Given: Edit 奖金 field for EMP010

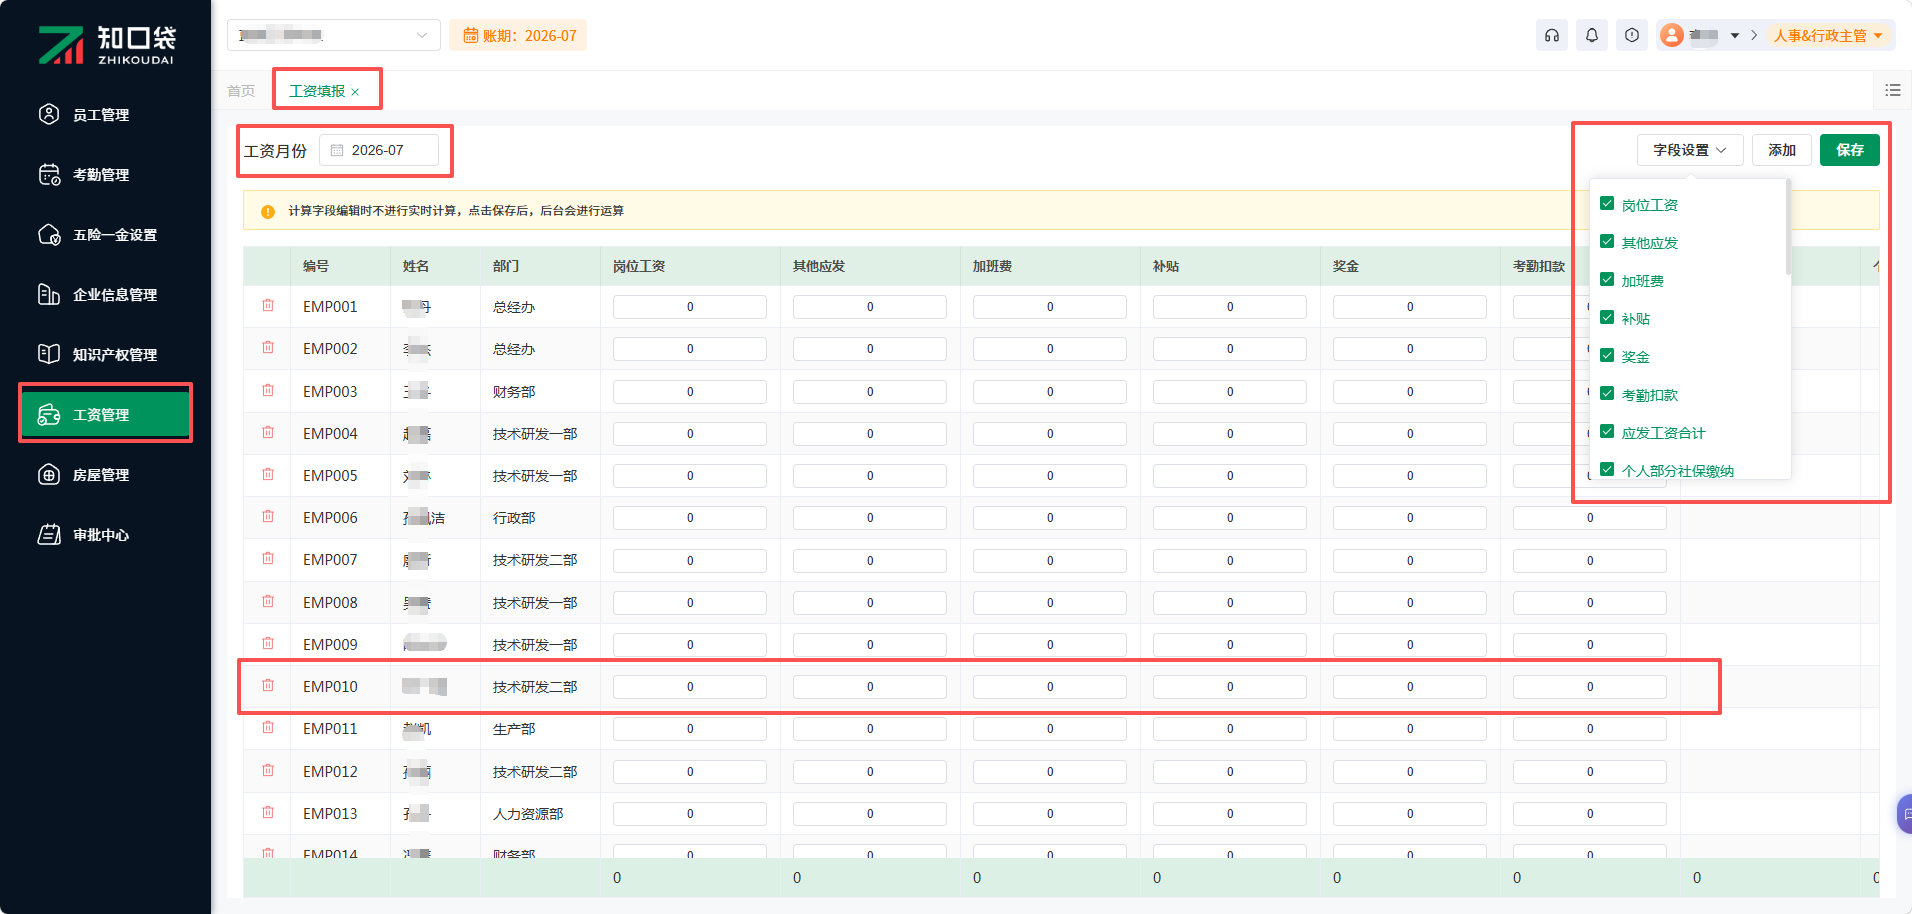Looking at the screenshot, I should 1410,687.
